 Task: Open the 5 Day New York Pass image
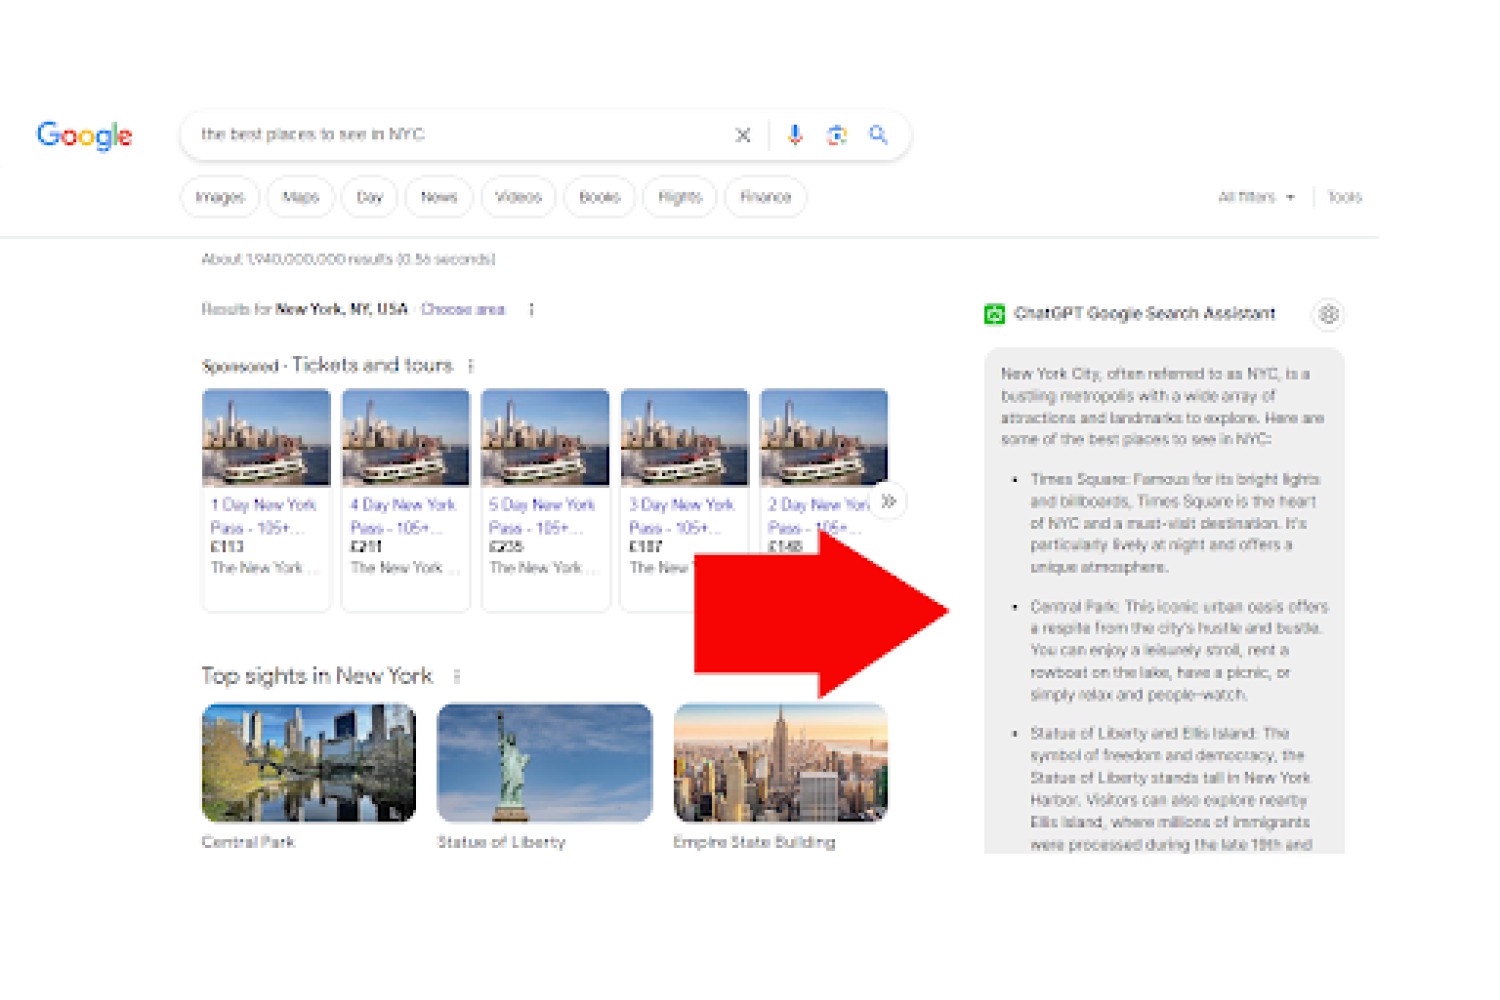click(545, 438)
